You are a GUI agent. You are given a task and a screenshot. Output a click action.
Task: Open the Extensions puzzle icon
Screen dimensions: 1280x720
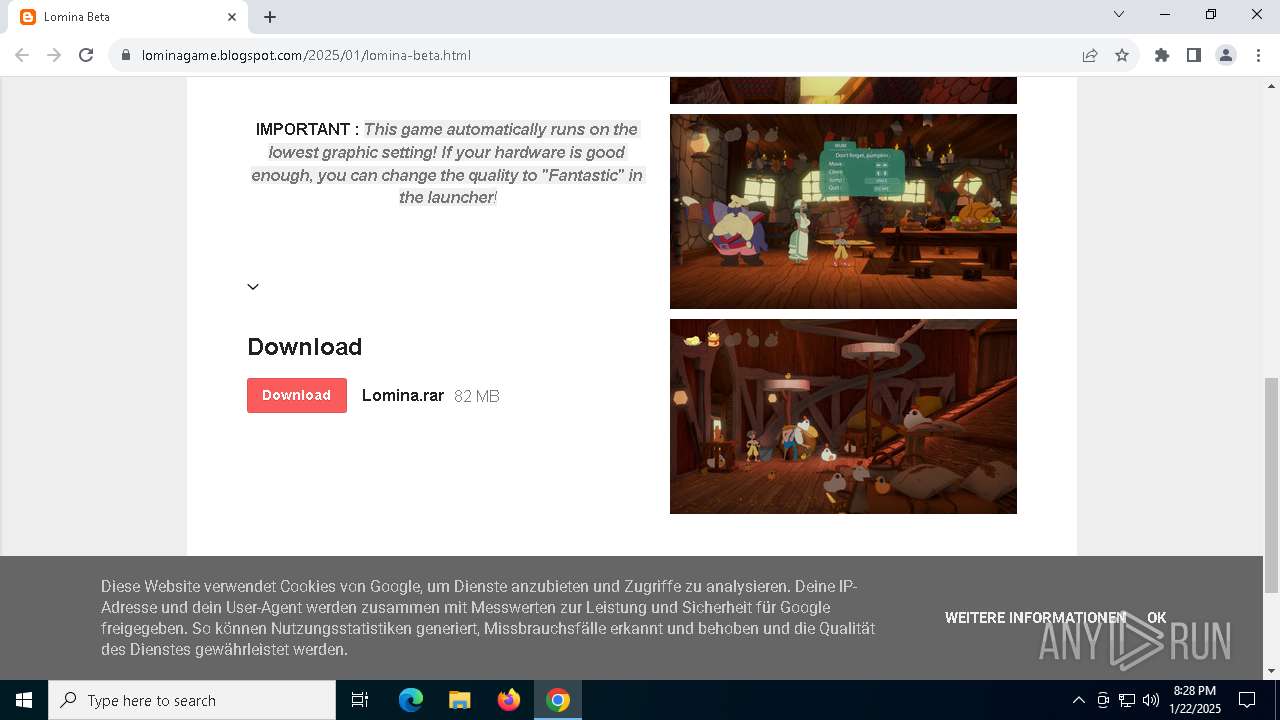pyautogui.click(x=1162, y=55)
